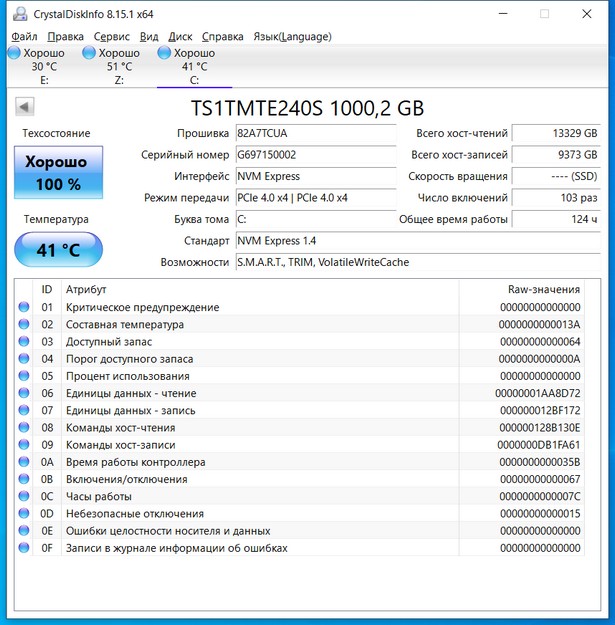Click raw value 0000000000015
Image resolution: width=615 pixels, height=625 pixels.
[540, 513]
